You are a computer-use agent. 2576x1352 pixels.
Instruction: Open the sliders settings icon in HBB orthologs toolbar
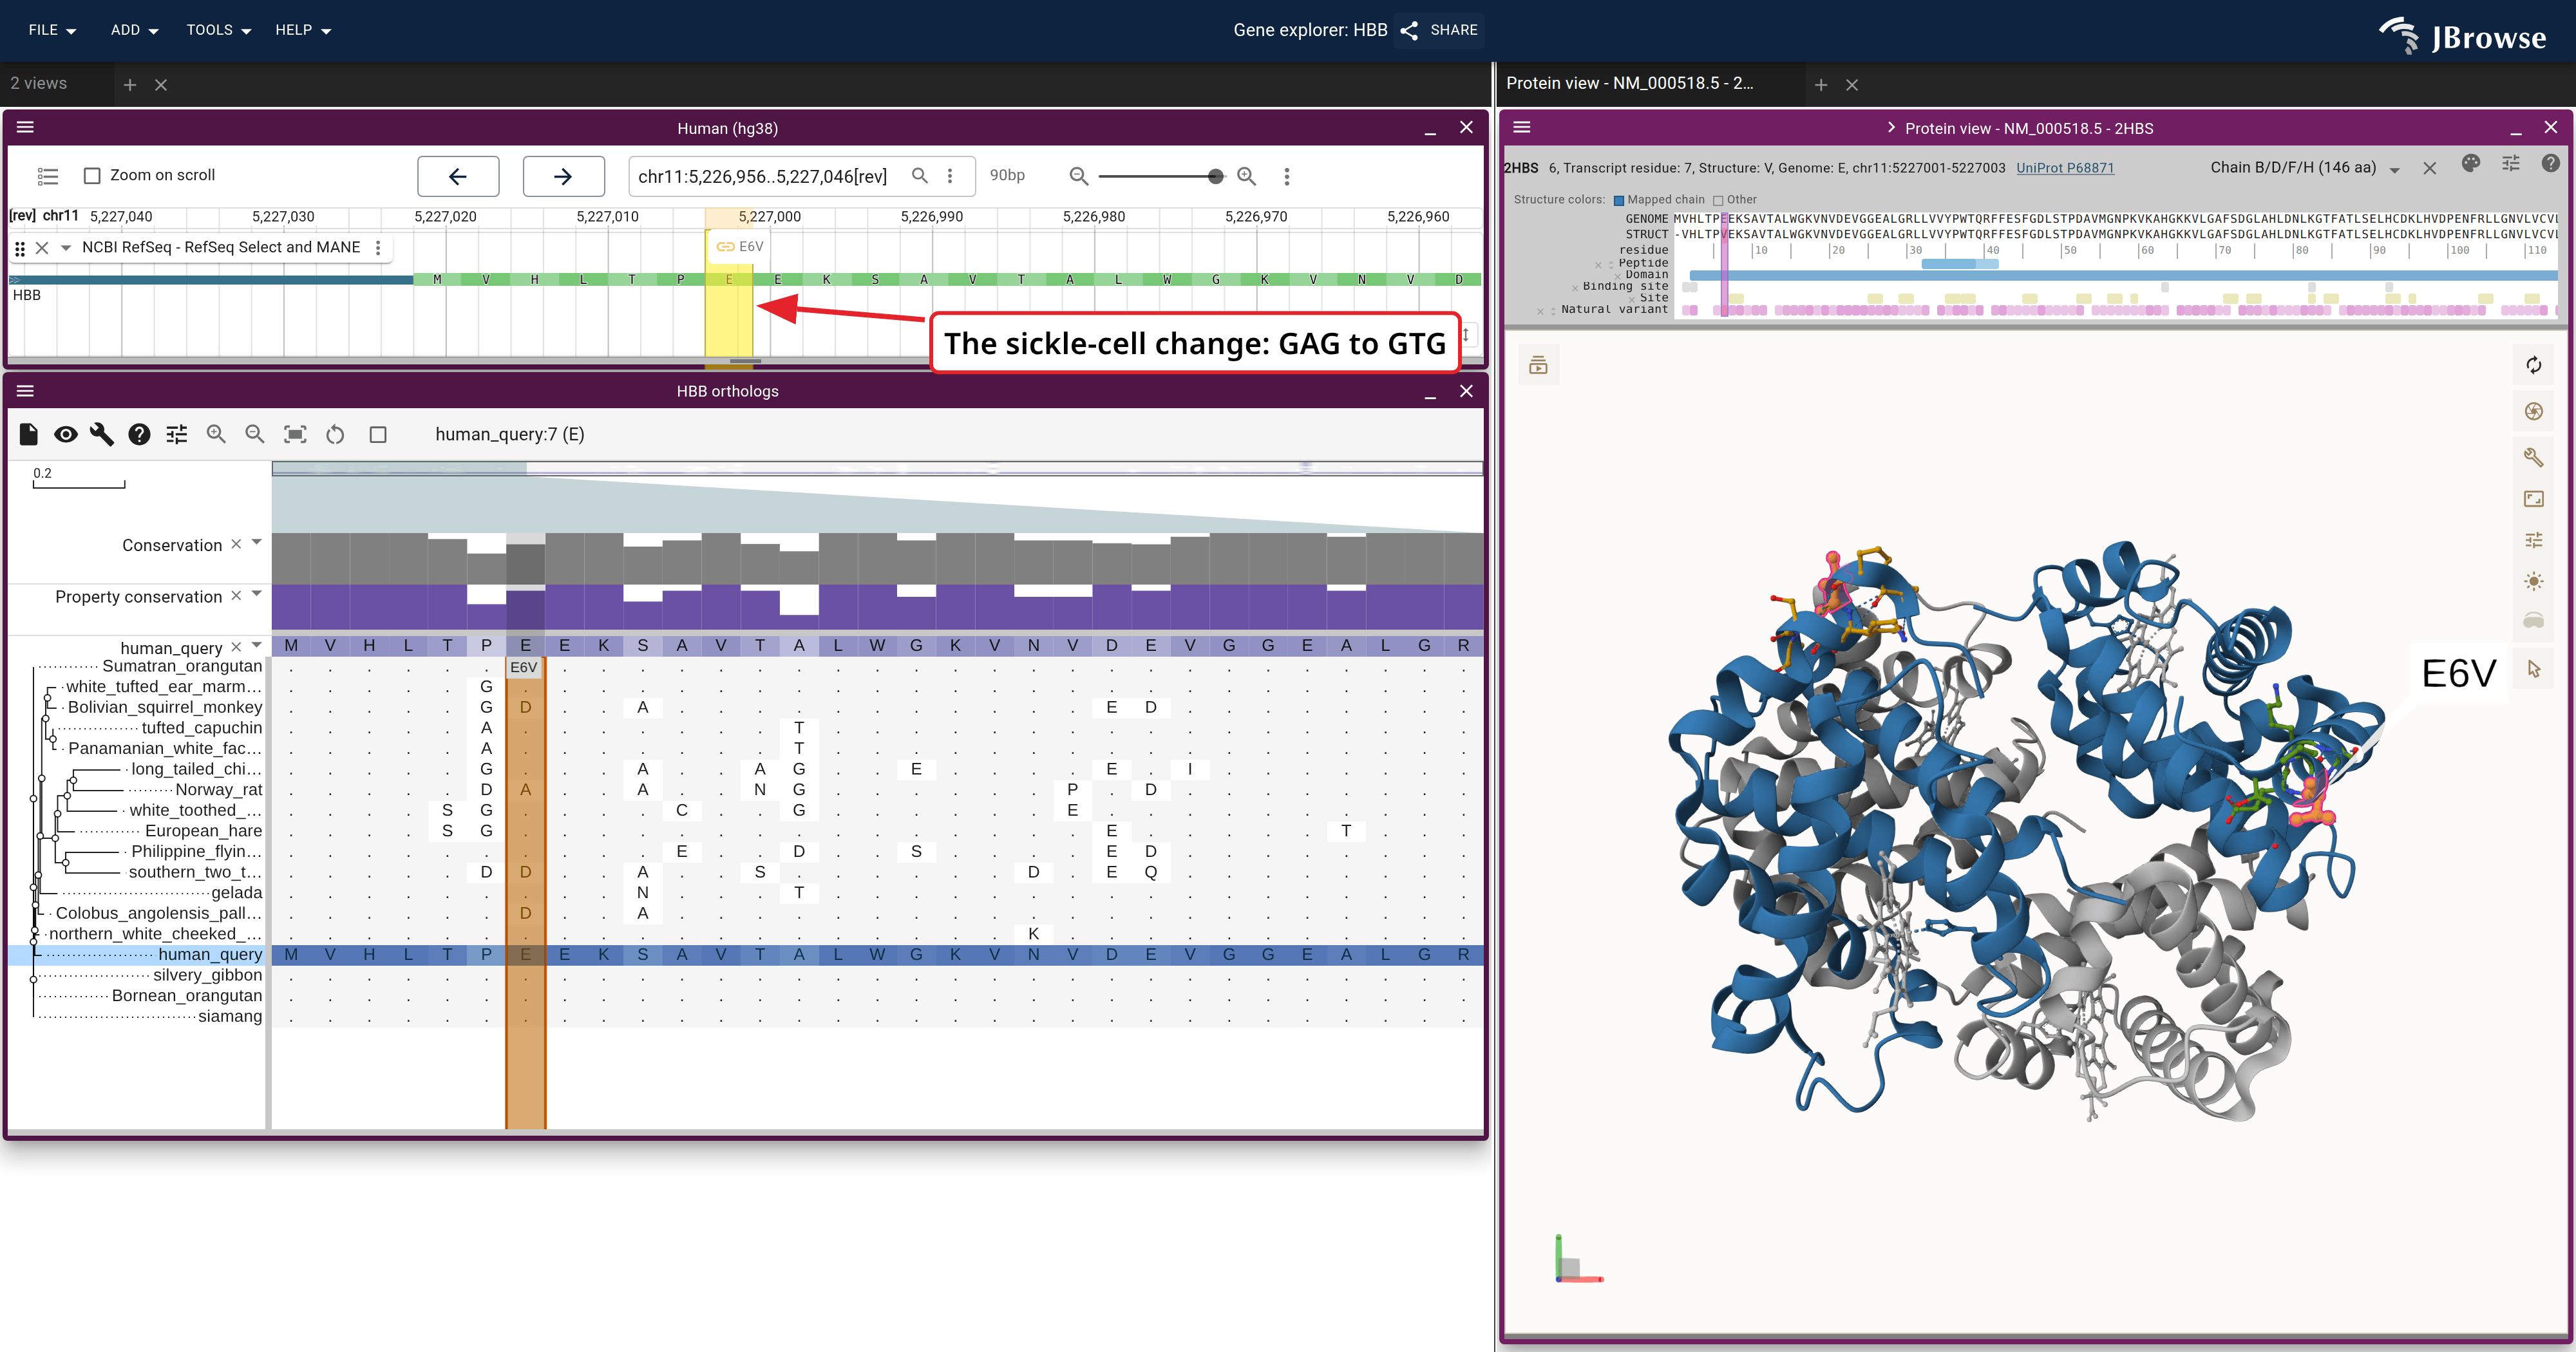177,434
